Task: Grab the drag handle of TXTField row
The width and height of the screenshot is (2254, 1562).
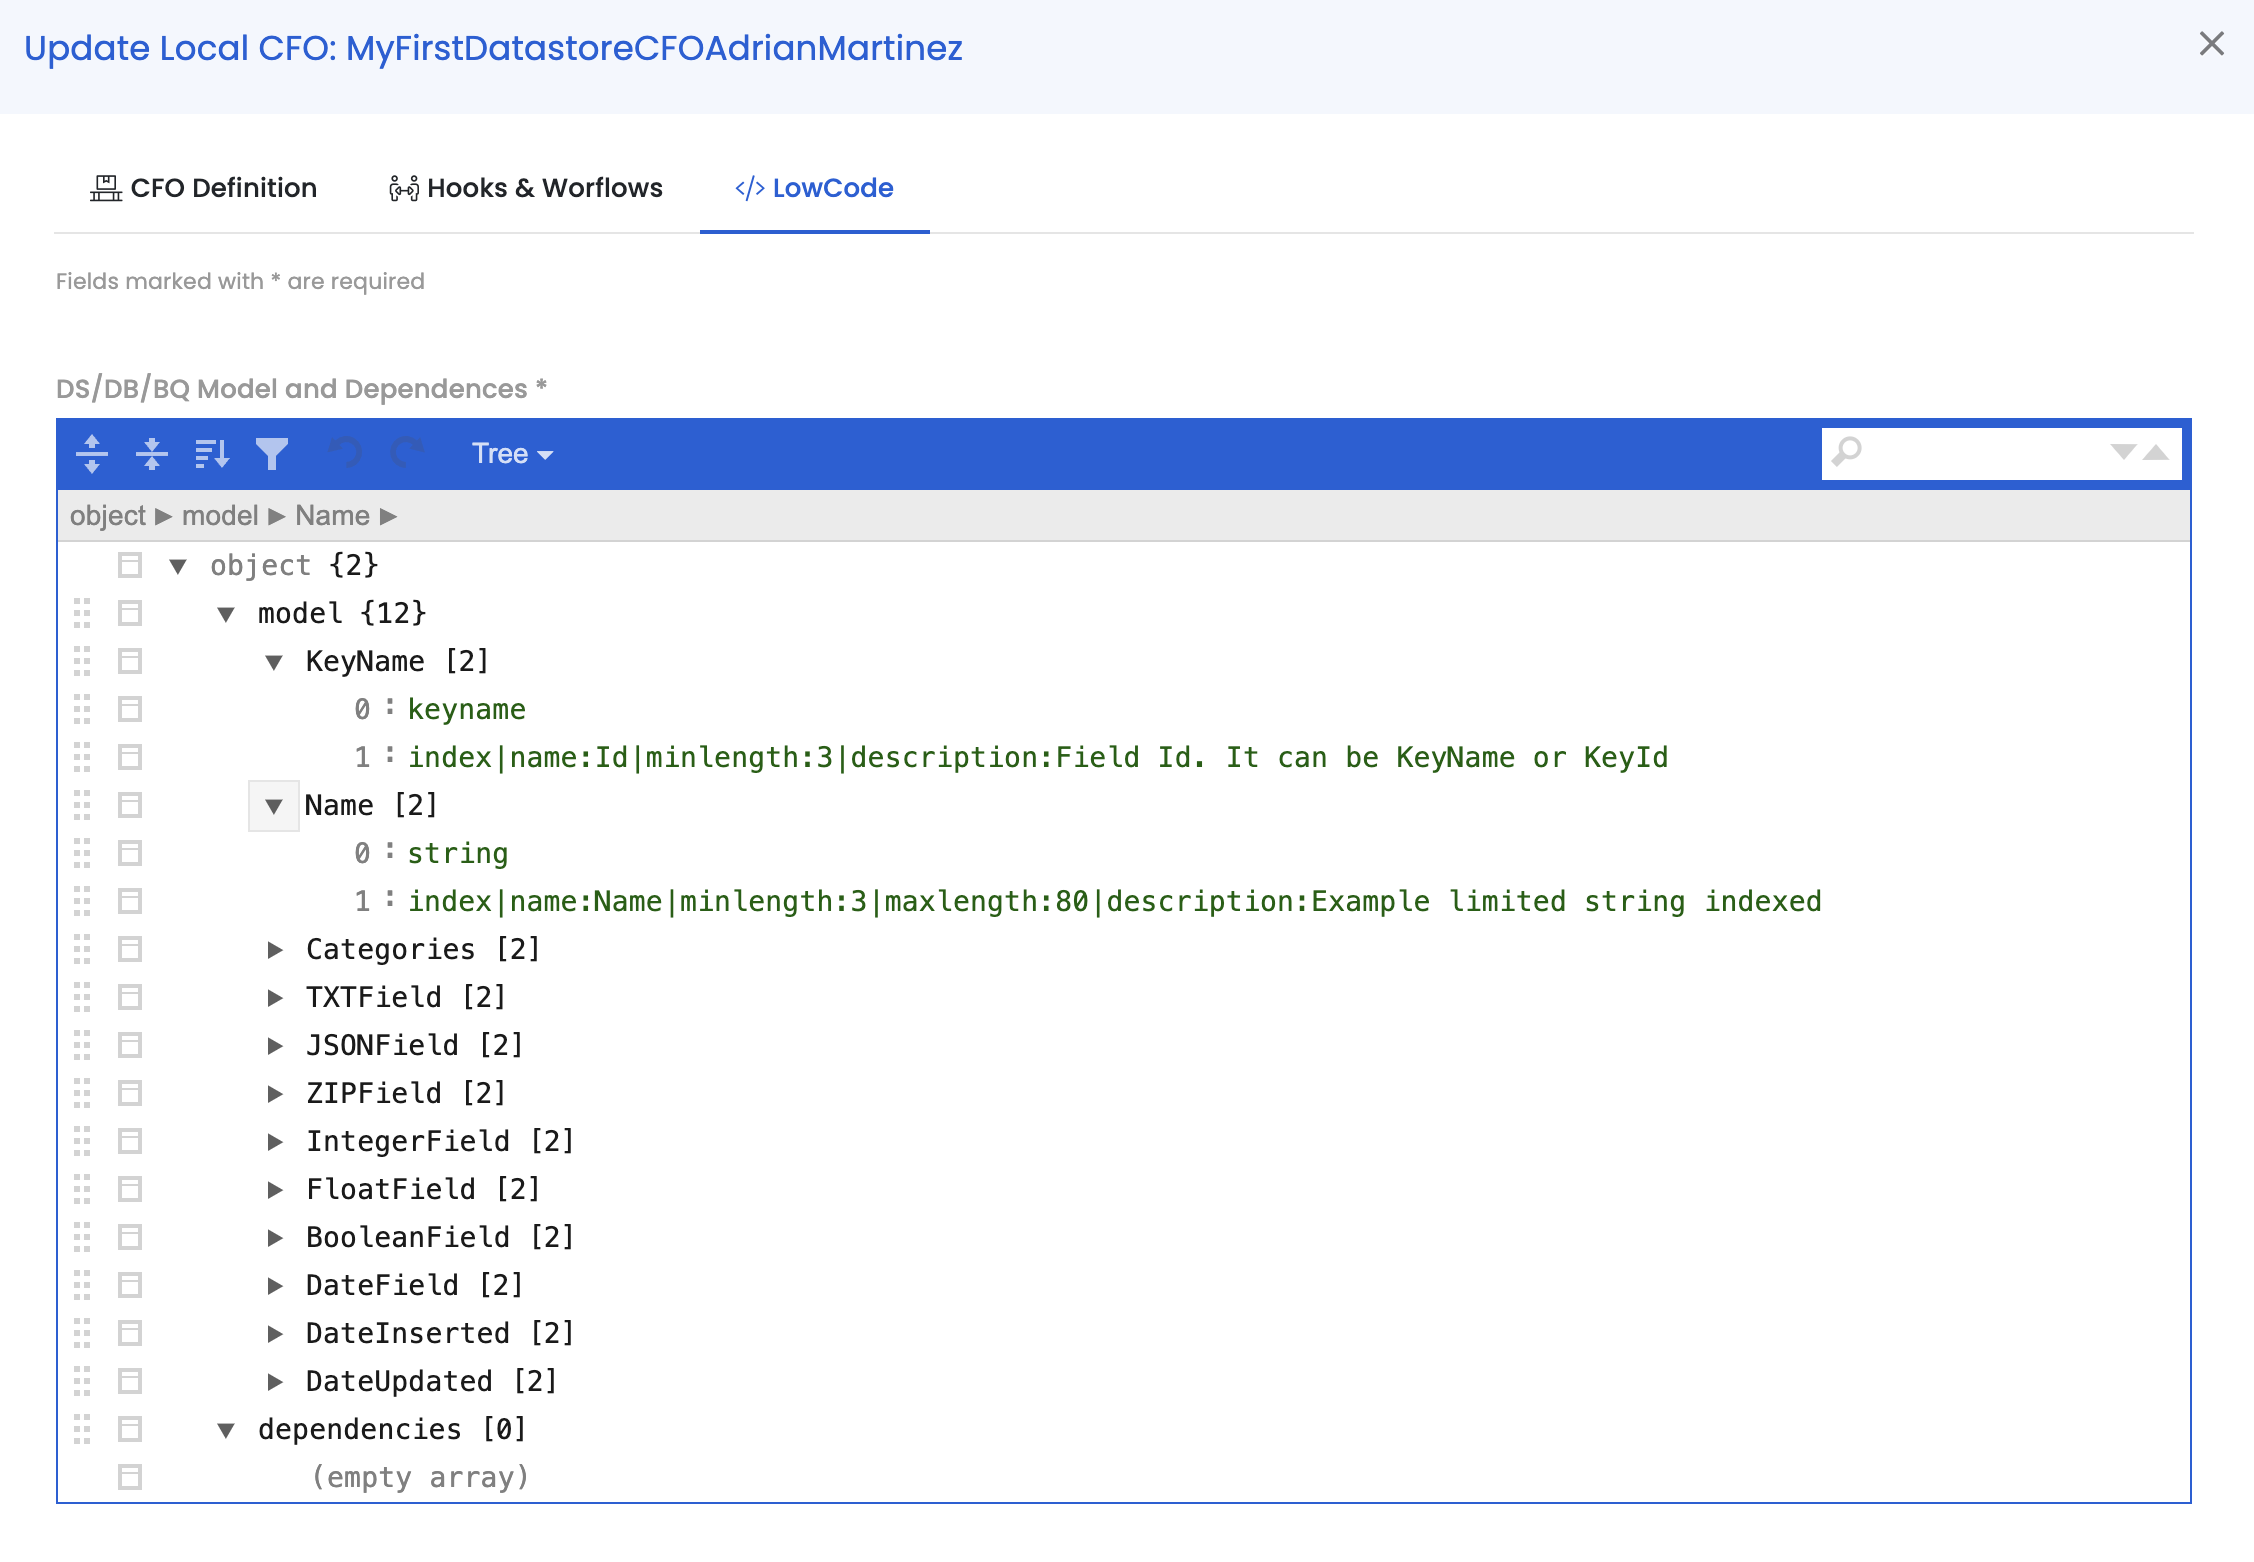Action: tap(82, 997)
